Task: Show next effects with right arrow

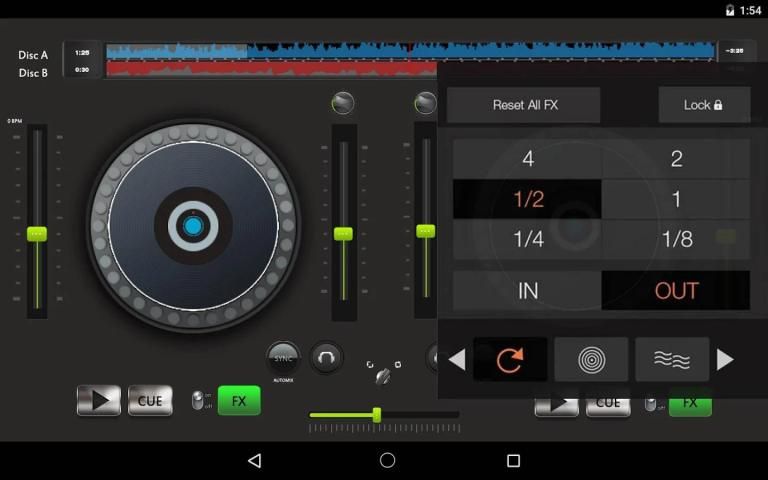Action: [726, 360]
